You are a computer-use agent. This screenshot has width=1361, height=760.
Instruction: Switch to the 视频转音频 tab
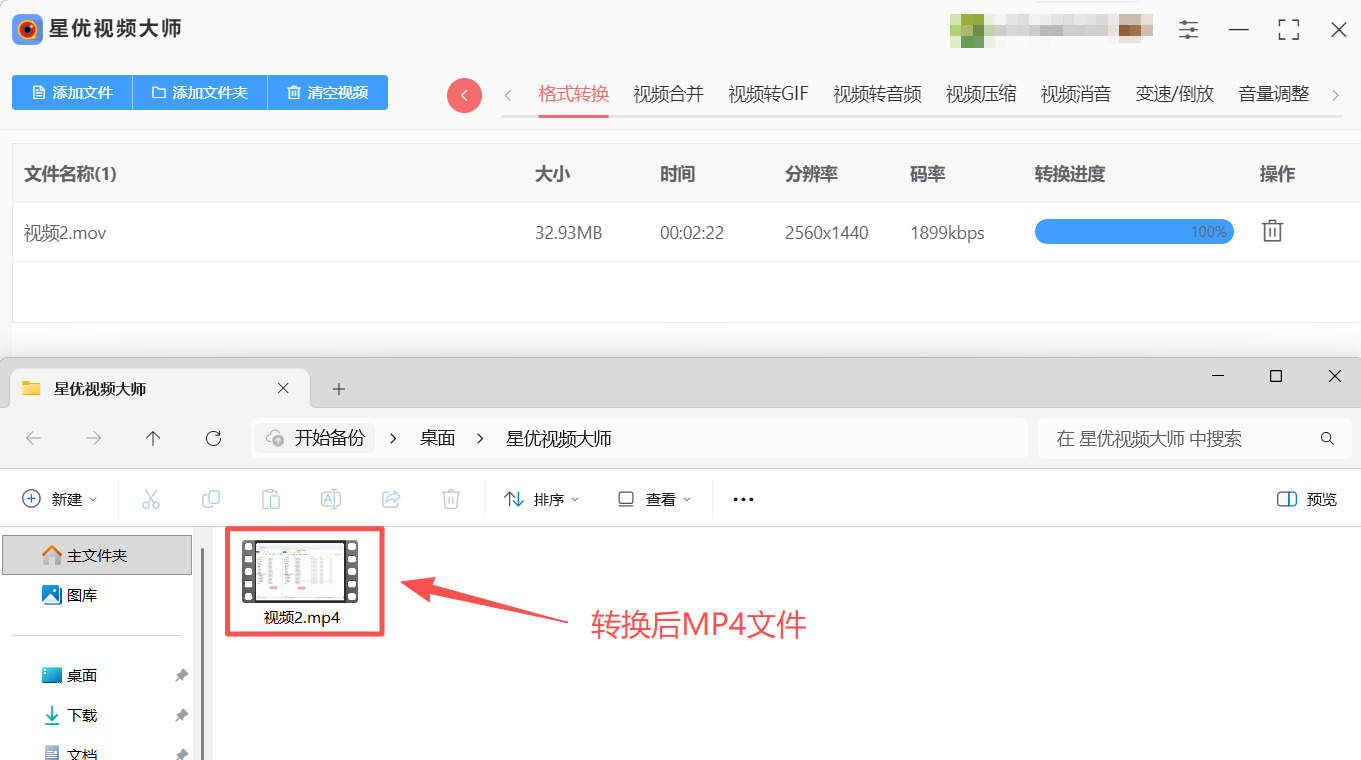(878, 94)
